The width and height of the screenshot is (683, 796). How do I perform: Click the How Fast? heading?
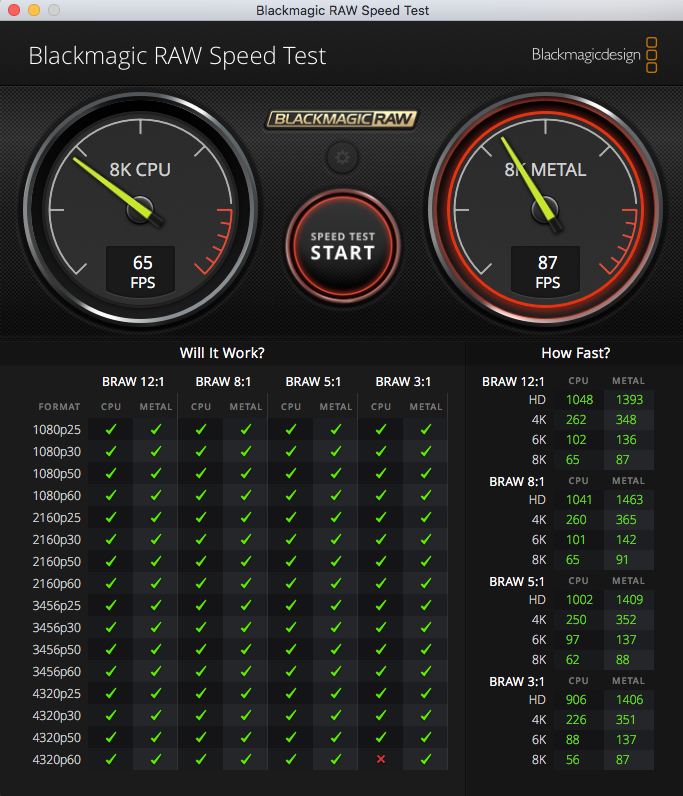tap(575, 353)
